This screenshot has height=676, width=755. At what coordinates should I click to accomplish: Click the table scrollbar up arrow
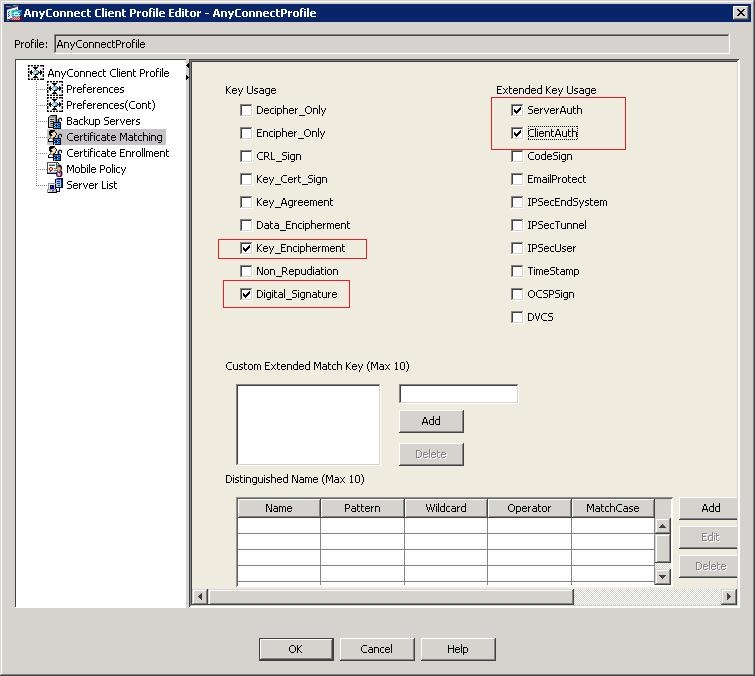[663, 526]
